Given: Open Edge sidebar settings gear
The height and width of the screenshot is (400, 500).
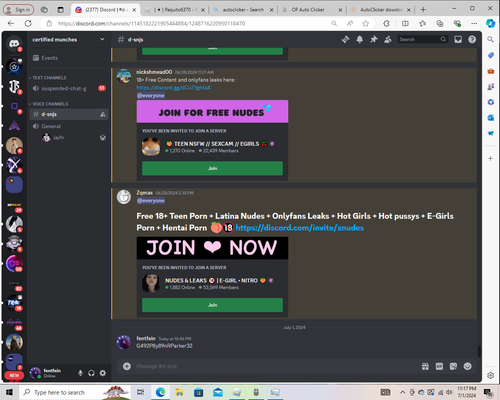Looking at the screenshot, I should 490,375.
